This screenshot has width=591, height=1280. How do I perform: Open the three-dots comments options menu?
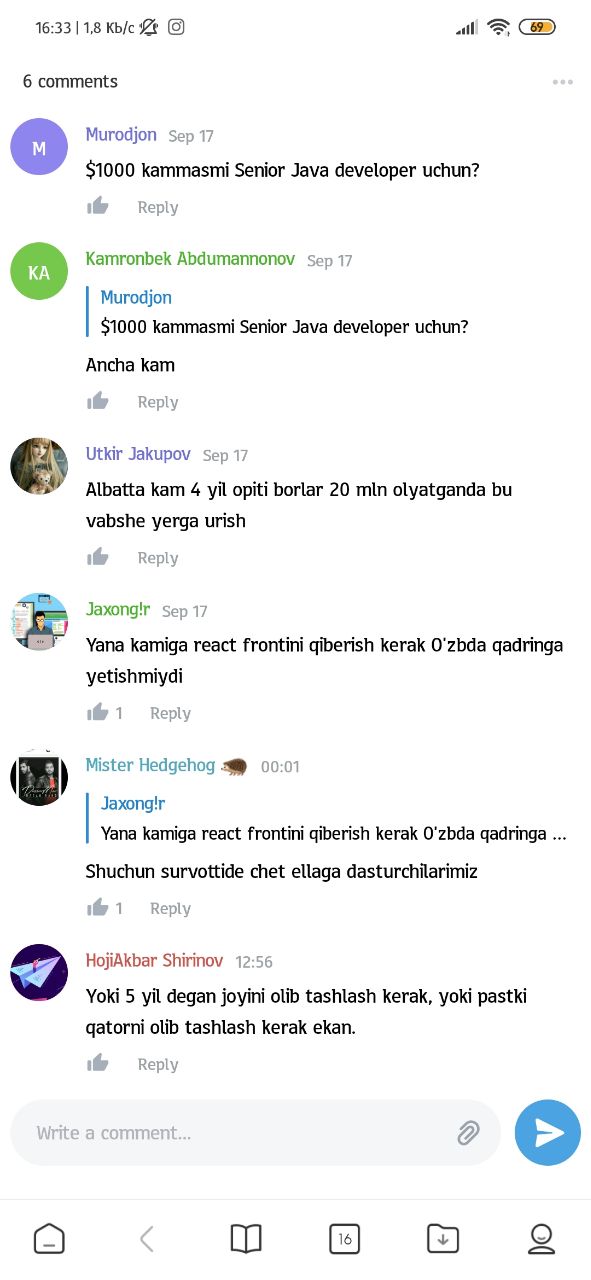click(x=562, y=82)
